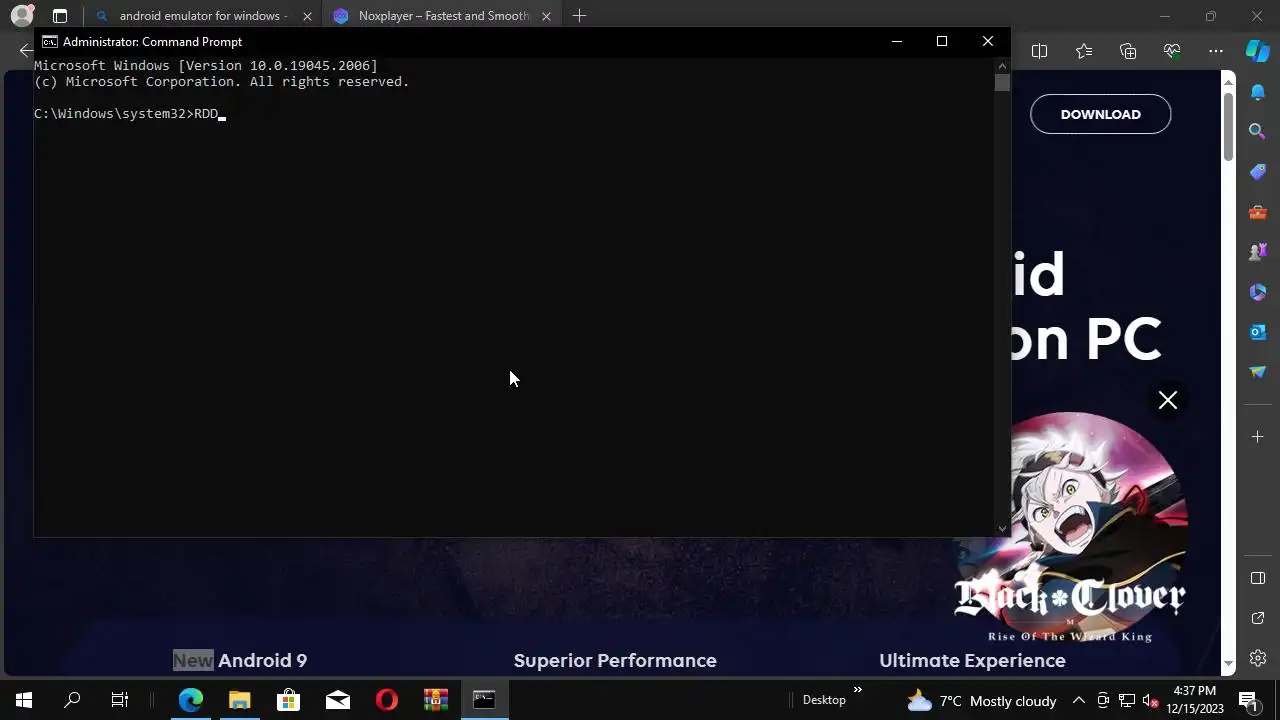This screenshot has width=1280, height=720.
Task: Click Command Prompt scrollbar up arrow
Action: 1002,66
